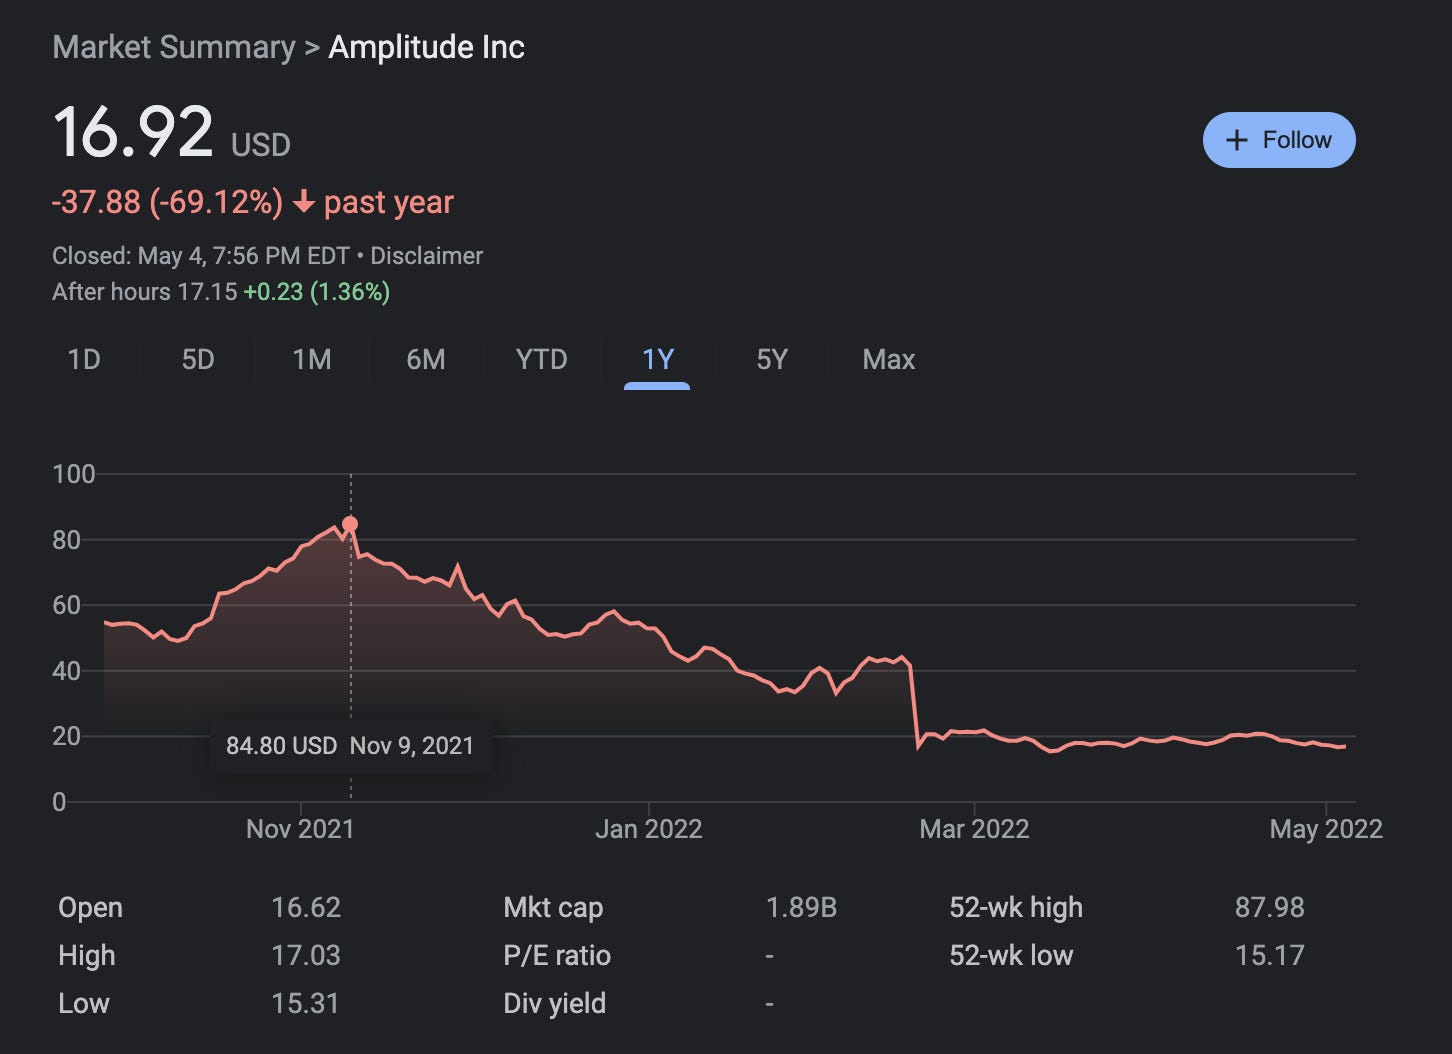Click the Mar 2022 axis label

click(x=974, y=829)
